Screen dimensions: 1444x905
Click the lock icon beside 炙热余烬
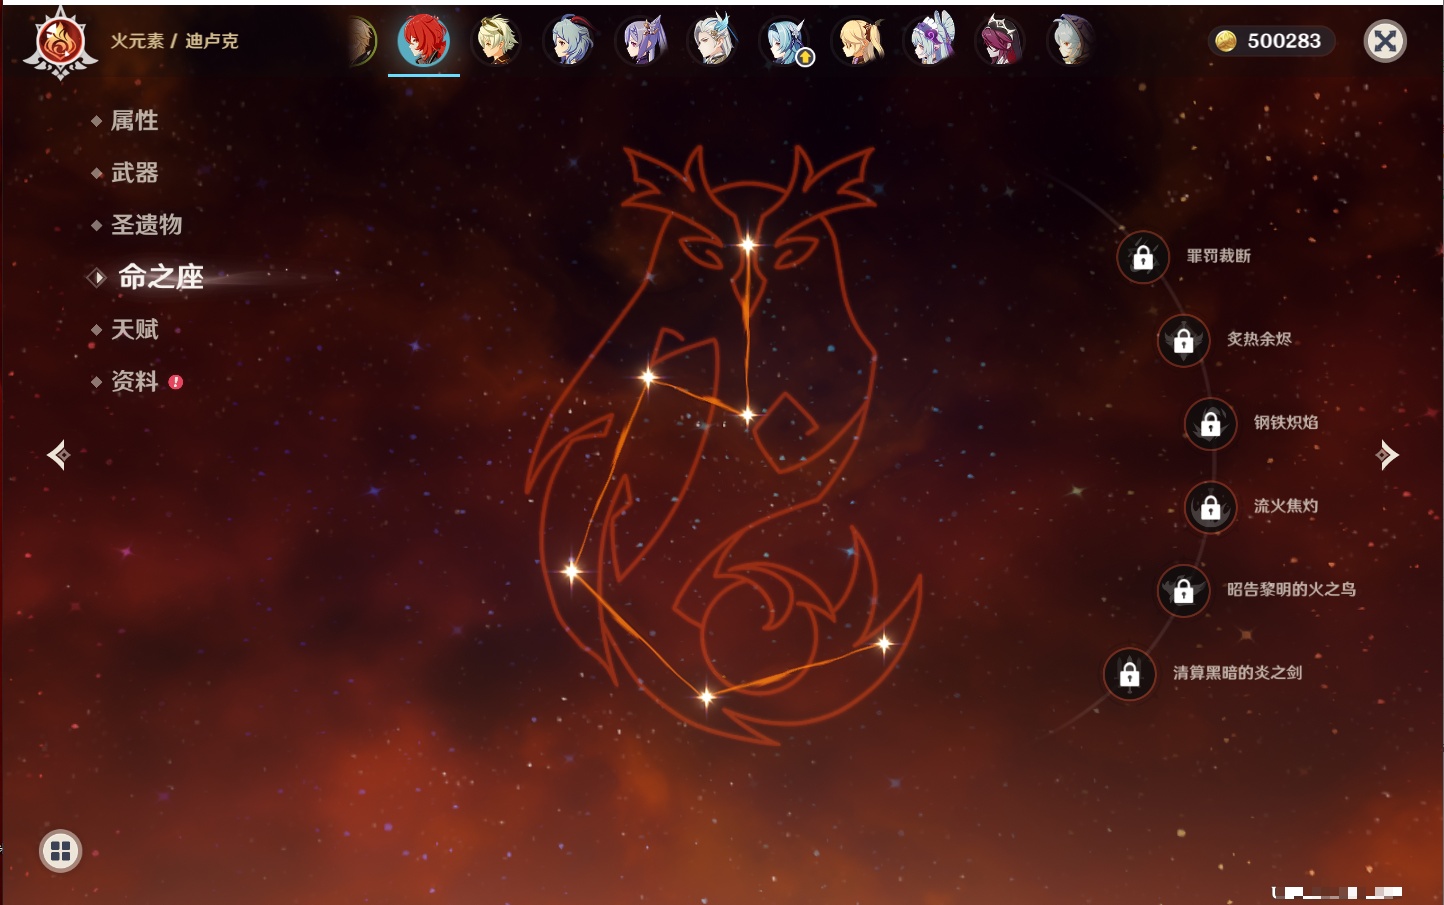tap(1184, 341)
